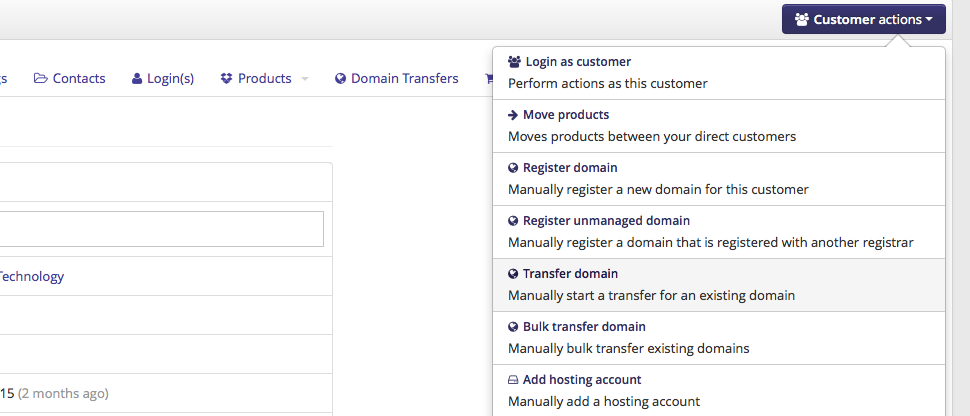Click the person icon beside Login(s)

[x=137, y=79]
